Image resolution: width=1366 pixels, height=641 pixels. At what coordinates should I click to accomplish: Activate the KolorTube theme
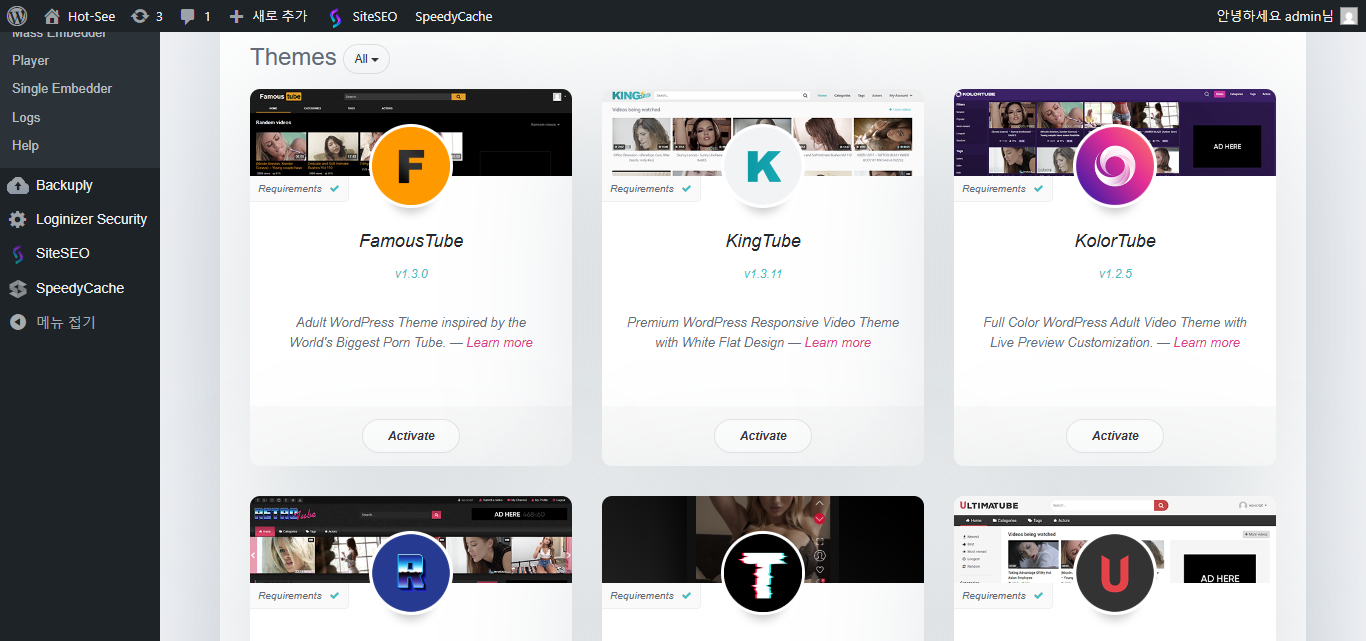[1115, 436]
